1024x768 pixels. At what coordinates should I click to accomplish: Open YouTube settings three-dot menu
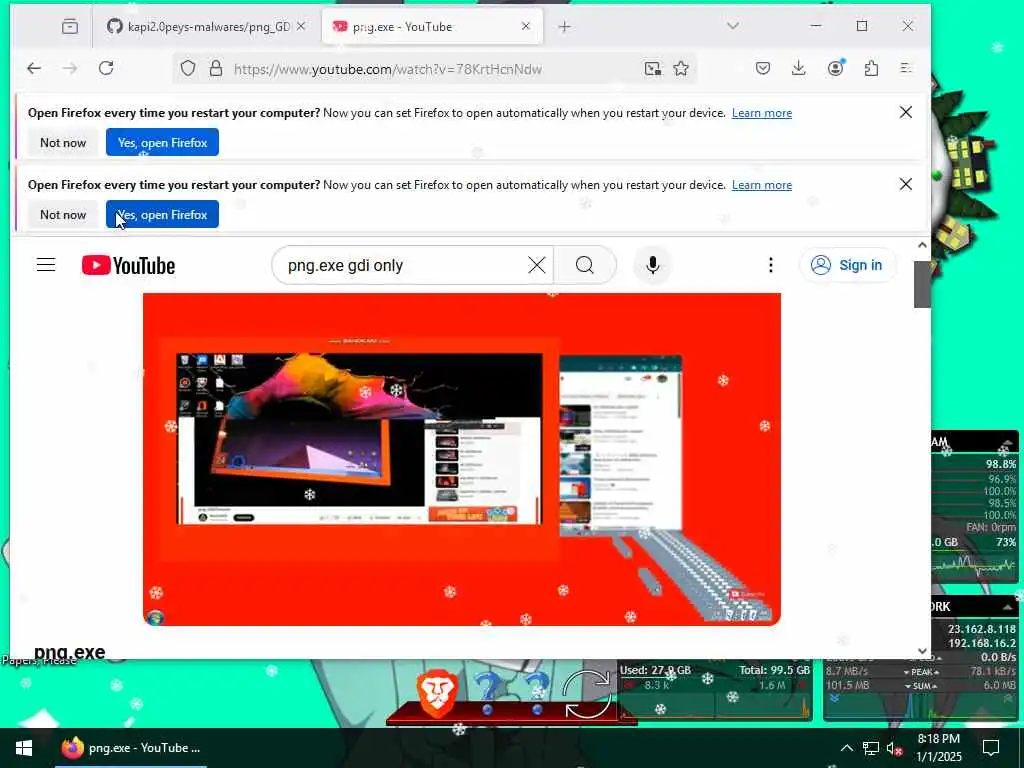771,265
